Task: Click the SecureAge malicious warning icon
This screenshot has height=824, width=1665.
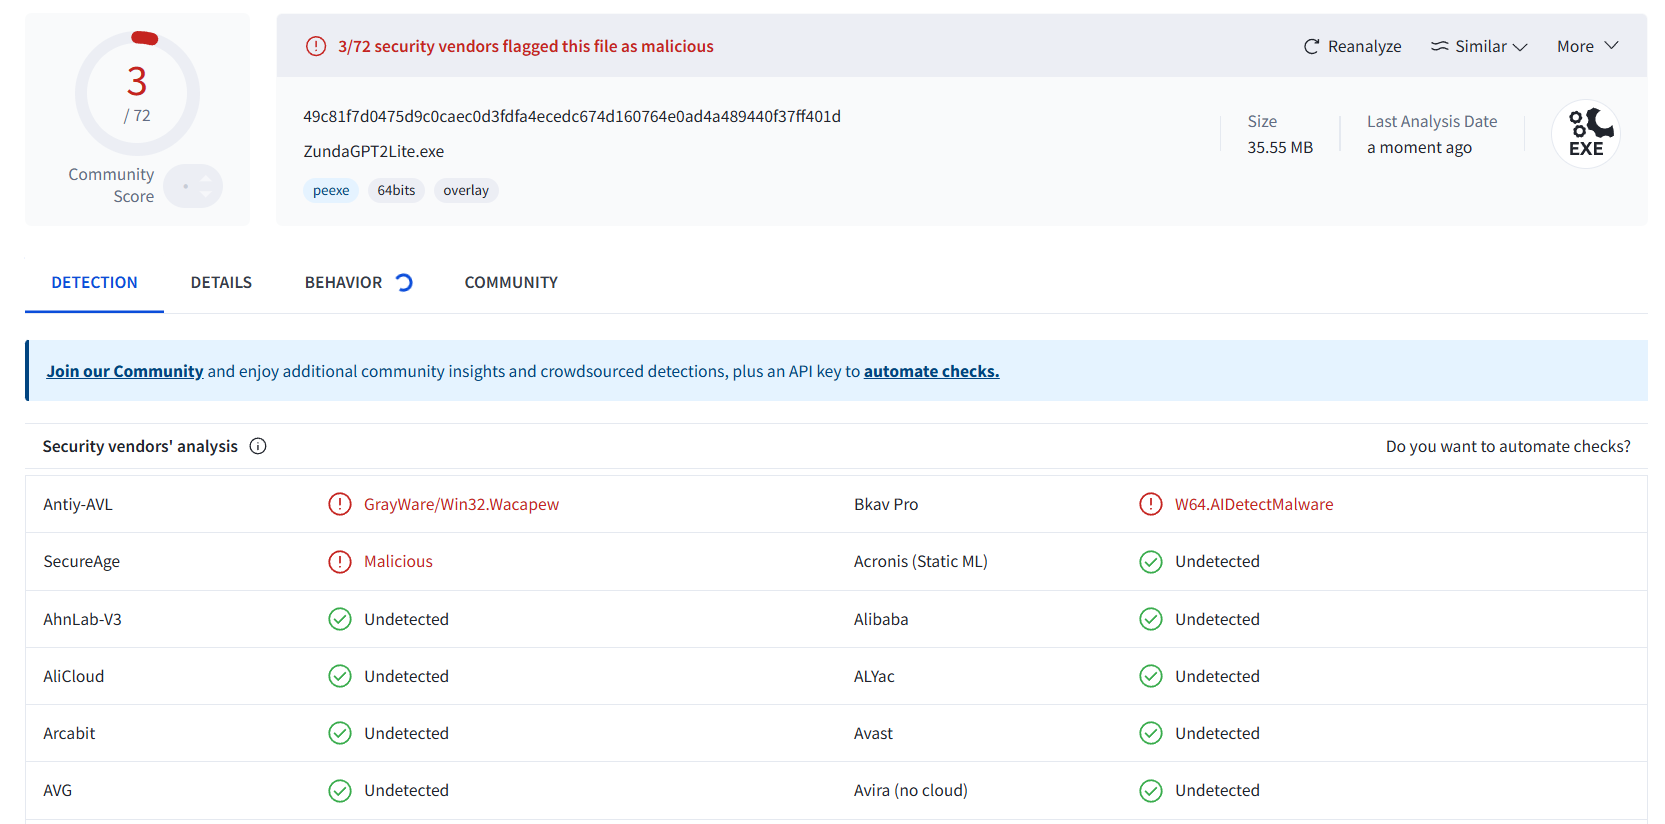Action: 340,562
